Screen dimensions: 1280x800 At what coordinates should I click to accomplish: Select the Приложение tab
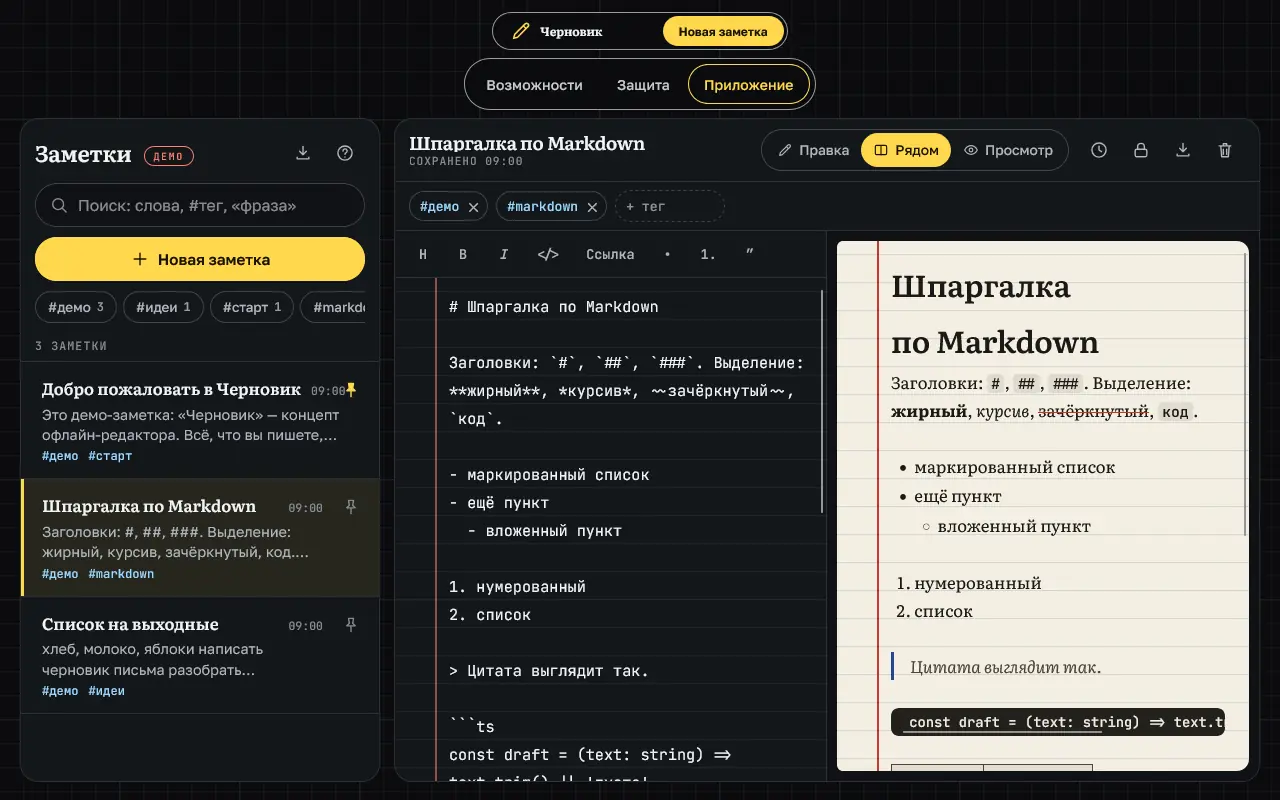(x=748, y=85)
